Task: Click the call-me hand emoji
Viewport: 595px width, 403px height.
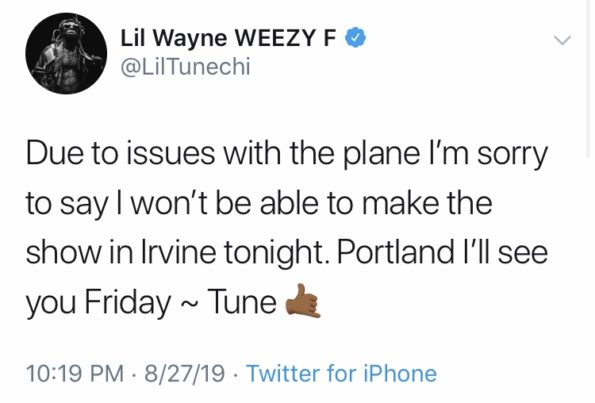Action: pyautogui.click(x=303, y=301)
